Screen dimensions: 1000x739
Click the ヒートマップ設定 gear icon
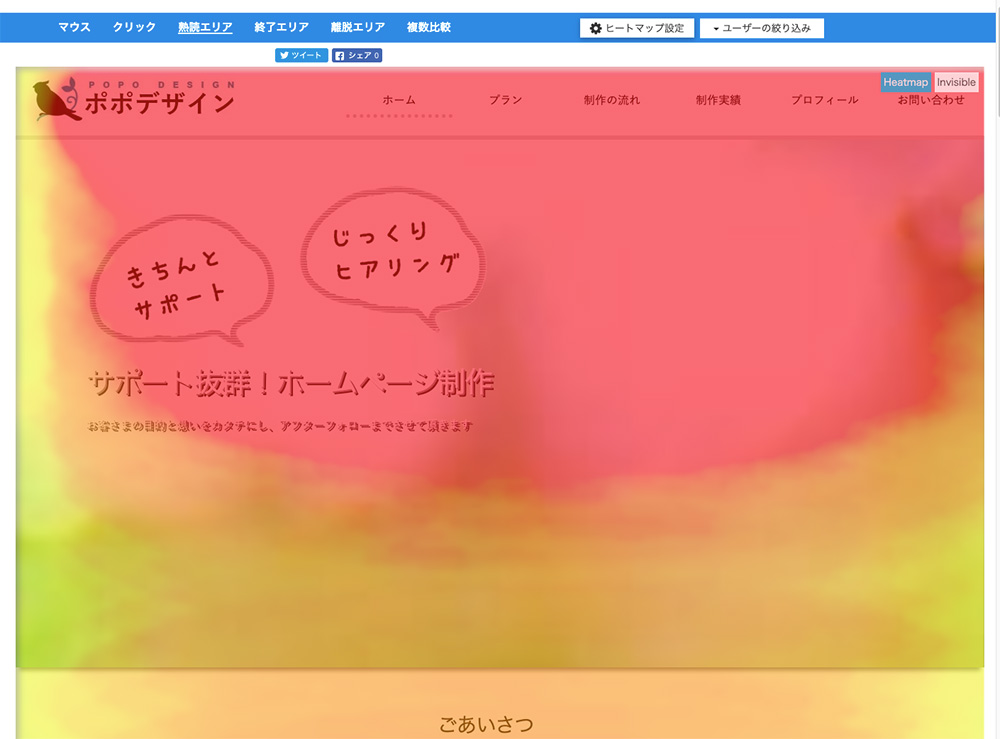coord(596,27)
